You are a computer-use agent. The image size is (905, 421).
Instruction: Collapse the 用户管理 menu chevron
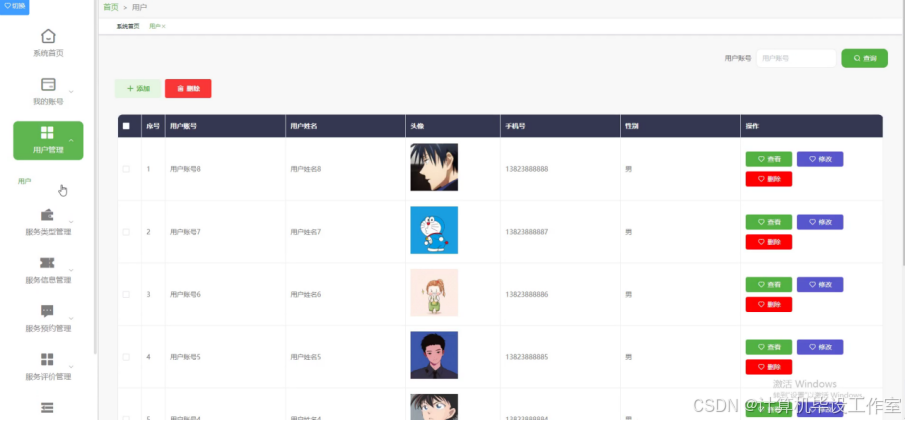(71, 140)
